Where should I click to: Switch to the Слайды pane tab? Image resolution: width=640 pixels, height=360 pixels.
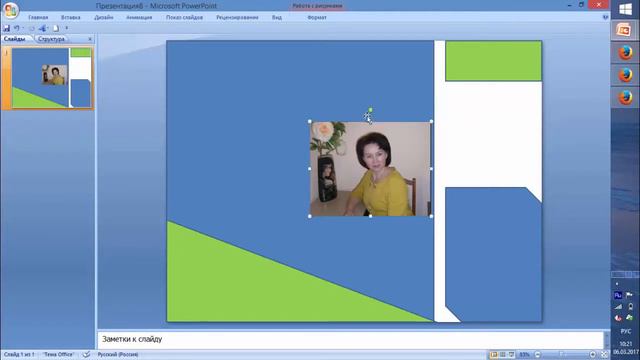coord(15,39)
